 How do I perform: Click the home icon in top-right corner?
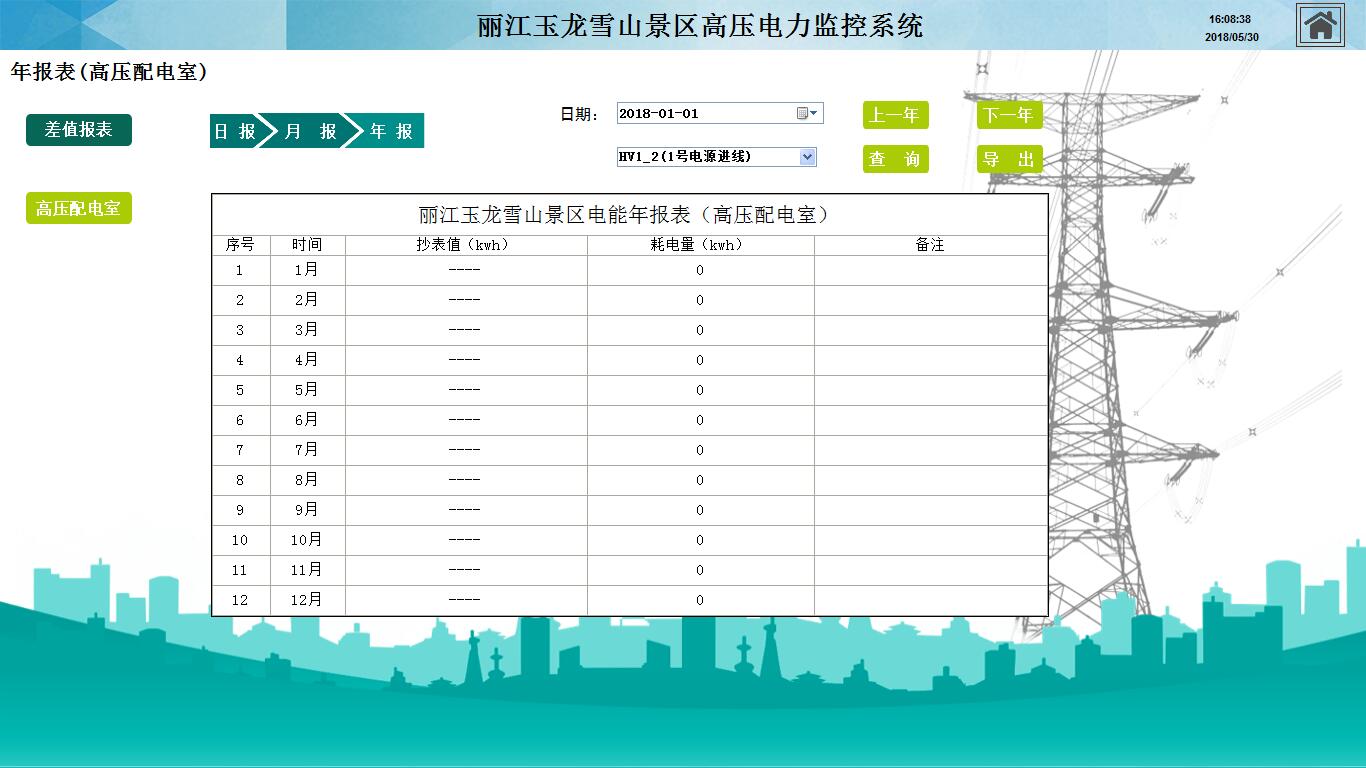[1320, 25]
